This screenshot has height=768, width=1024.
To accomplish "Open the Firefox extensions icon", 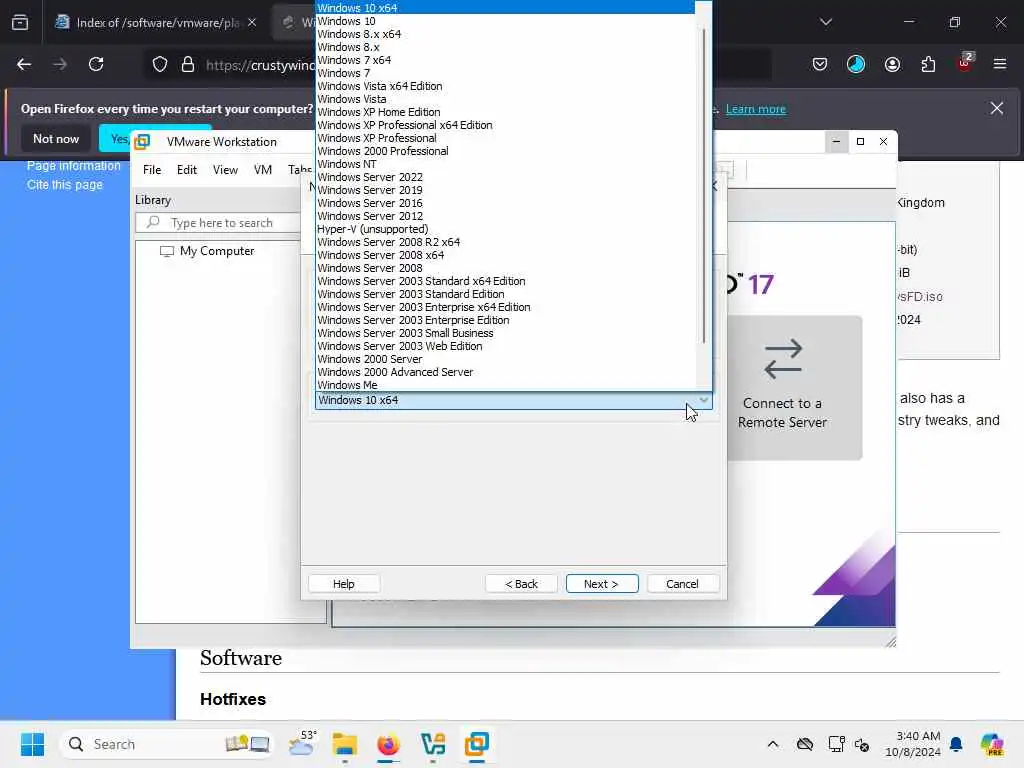I will click(x=928, y=64).
